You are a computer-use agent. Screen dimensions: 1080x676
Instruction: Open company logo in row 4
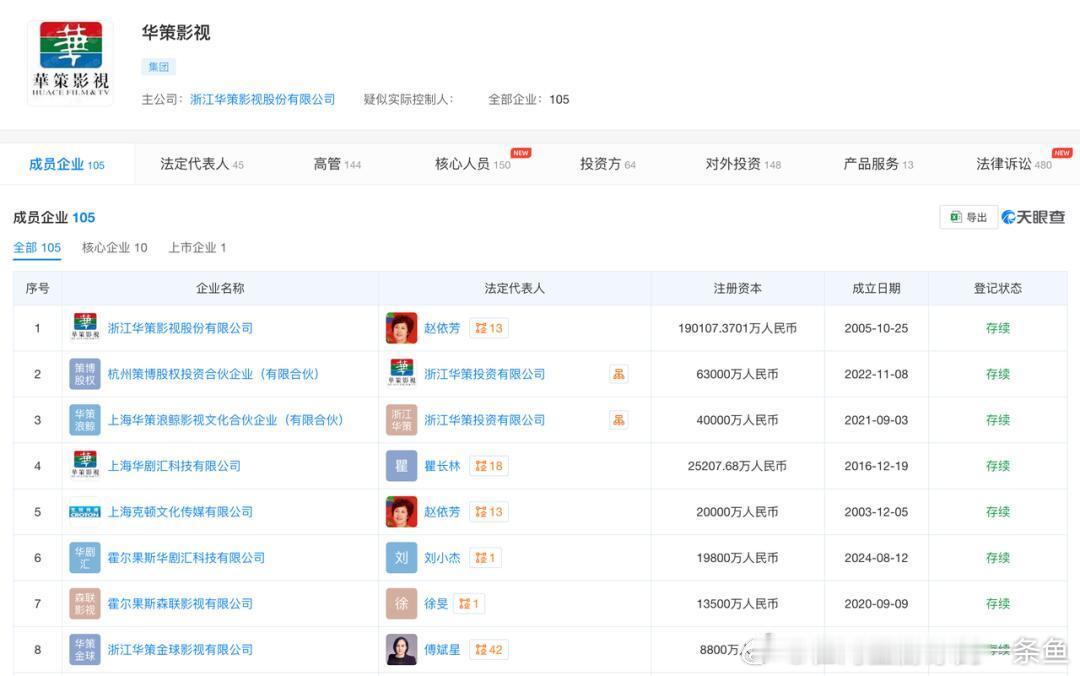pyautogui.click(x=85, y=465)
